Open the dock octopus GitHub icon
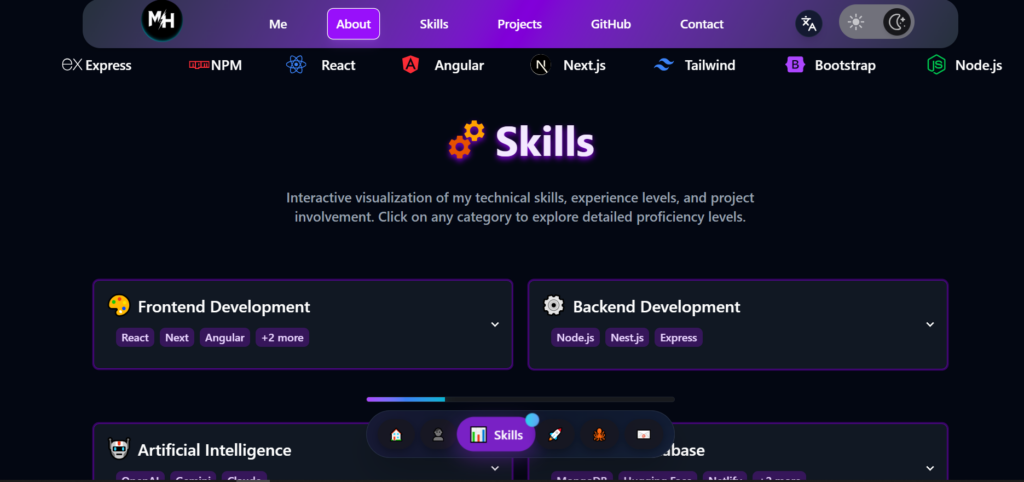The height and width of the screenshot is (482, 1024). click(x=599, y=435)
